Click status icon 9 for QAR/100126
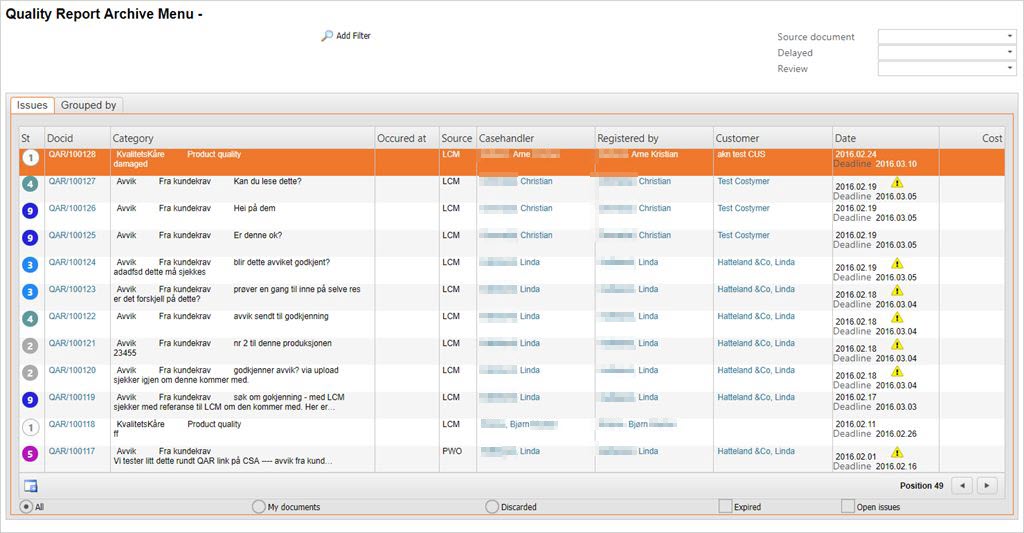The height and width of the screenshot is (533, 1024). tap(30, 211)
